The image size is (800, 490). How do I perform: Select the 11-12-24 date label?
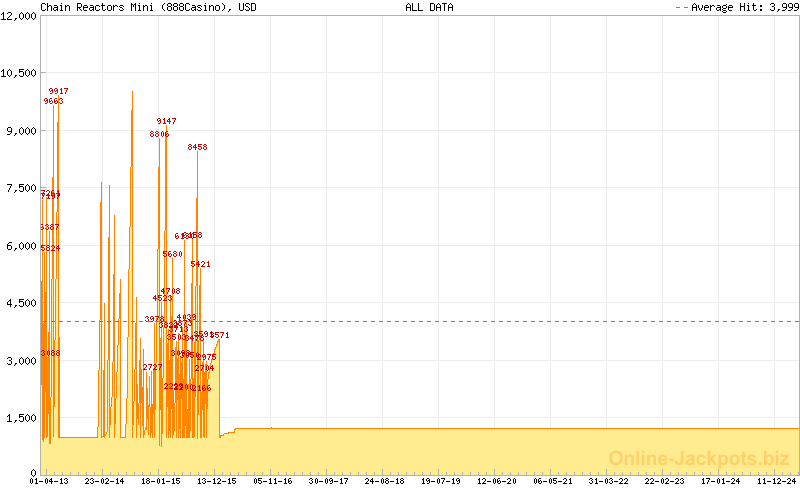[776, 481]
